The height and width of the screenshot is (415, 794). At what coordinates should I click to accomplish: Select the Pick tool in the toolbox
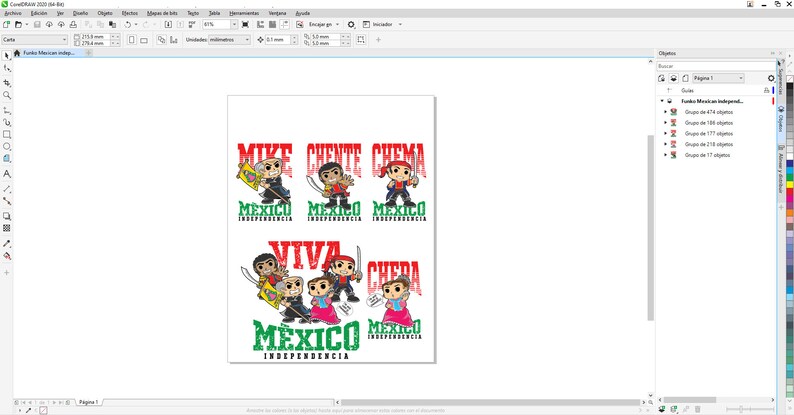click(7, 55)
